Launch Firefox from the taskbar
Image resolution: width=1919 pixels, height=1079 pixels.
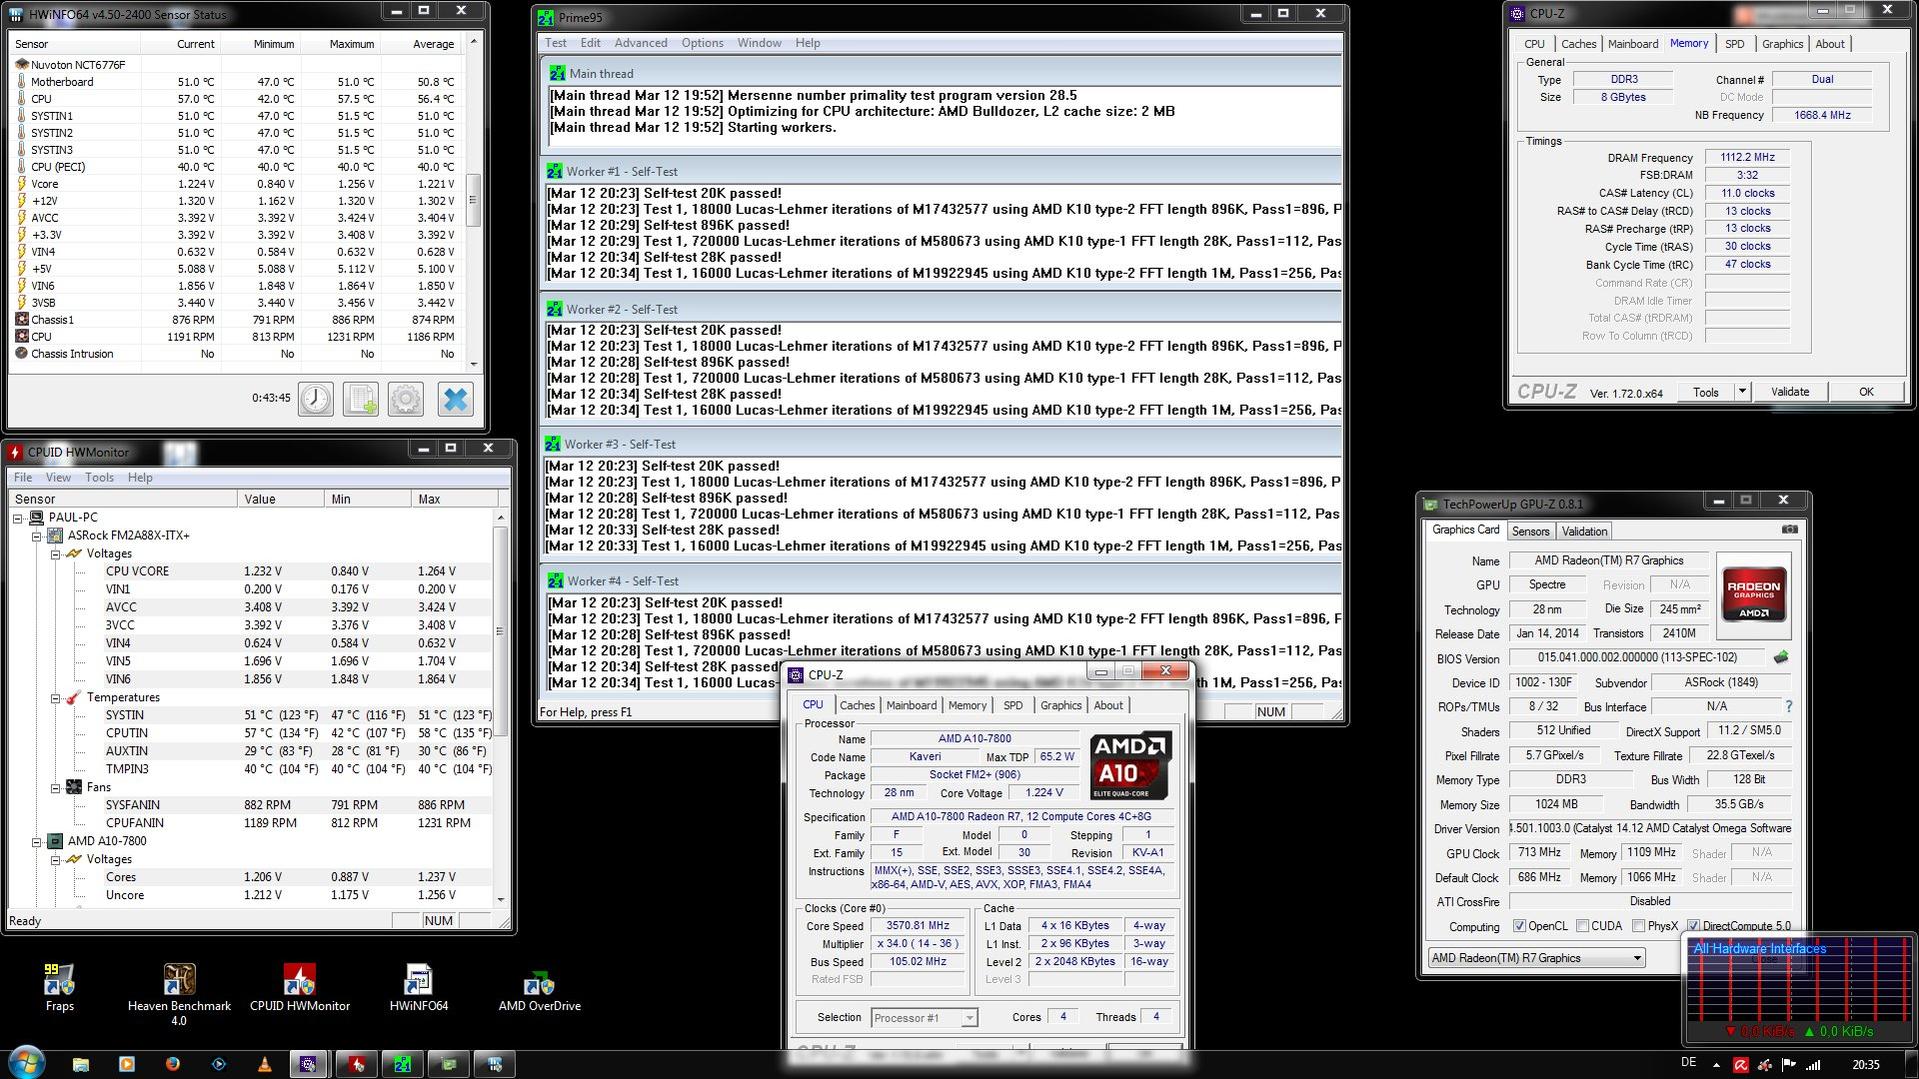click(172, 1064)
